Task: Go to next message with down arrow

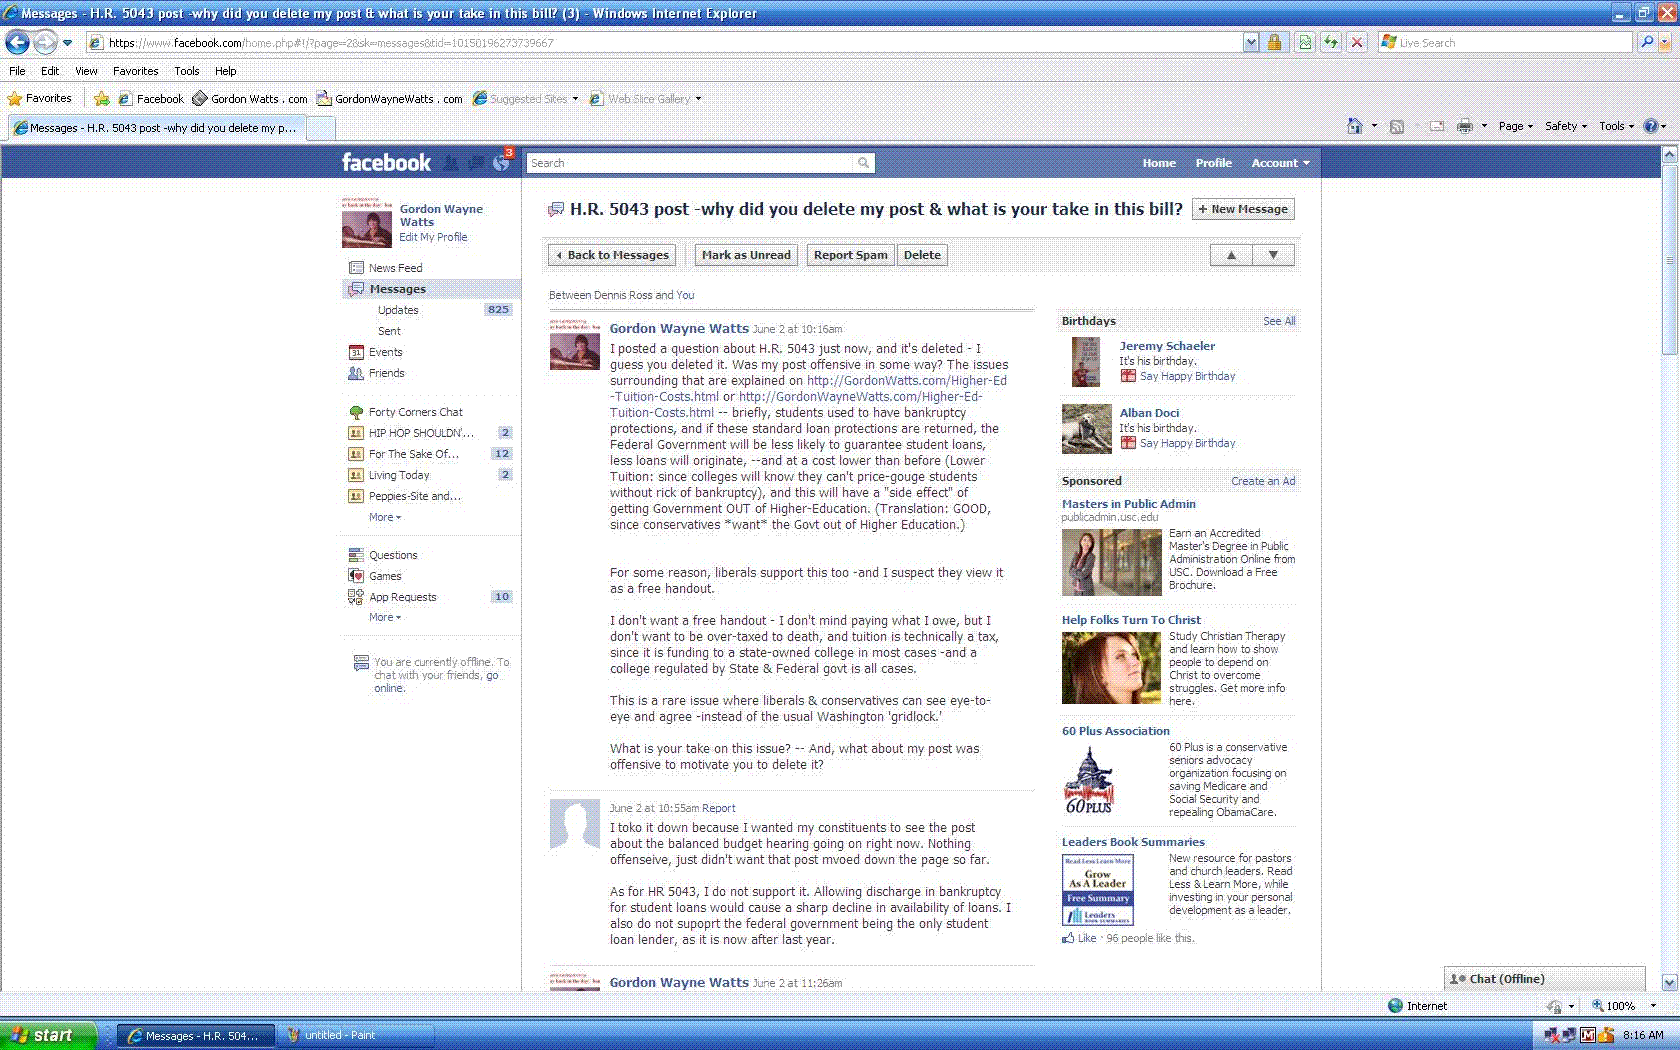Action: coord(1273,255)
